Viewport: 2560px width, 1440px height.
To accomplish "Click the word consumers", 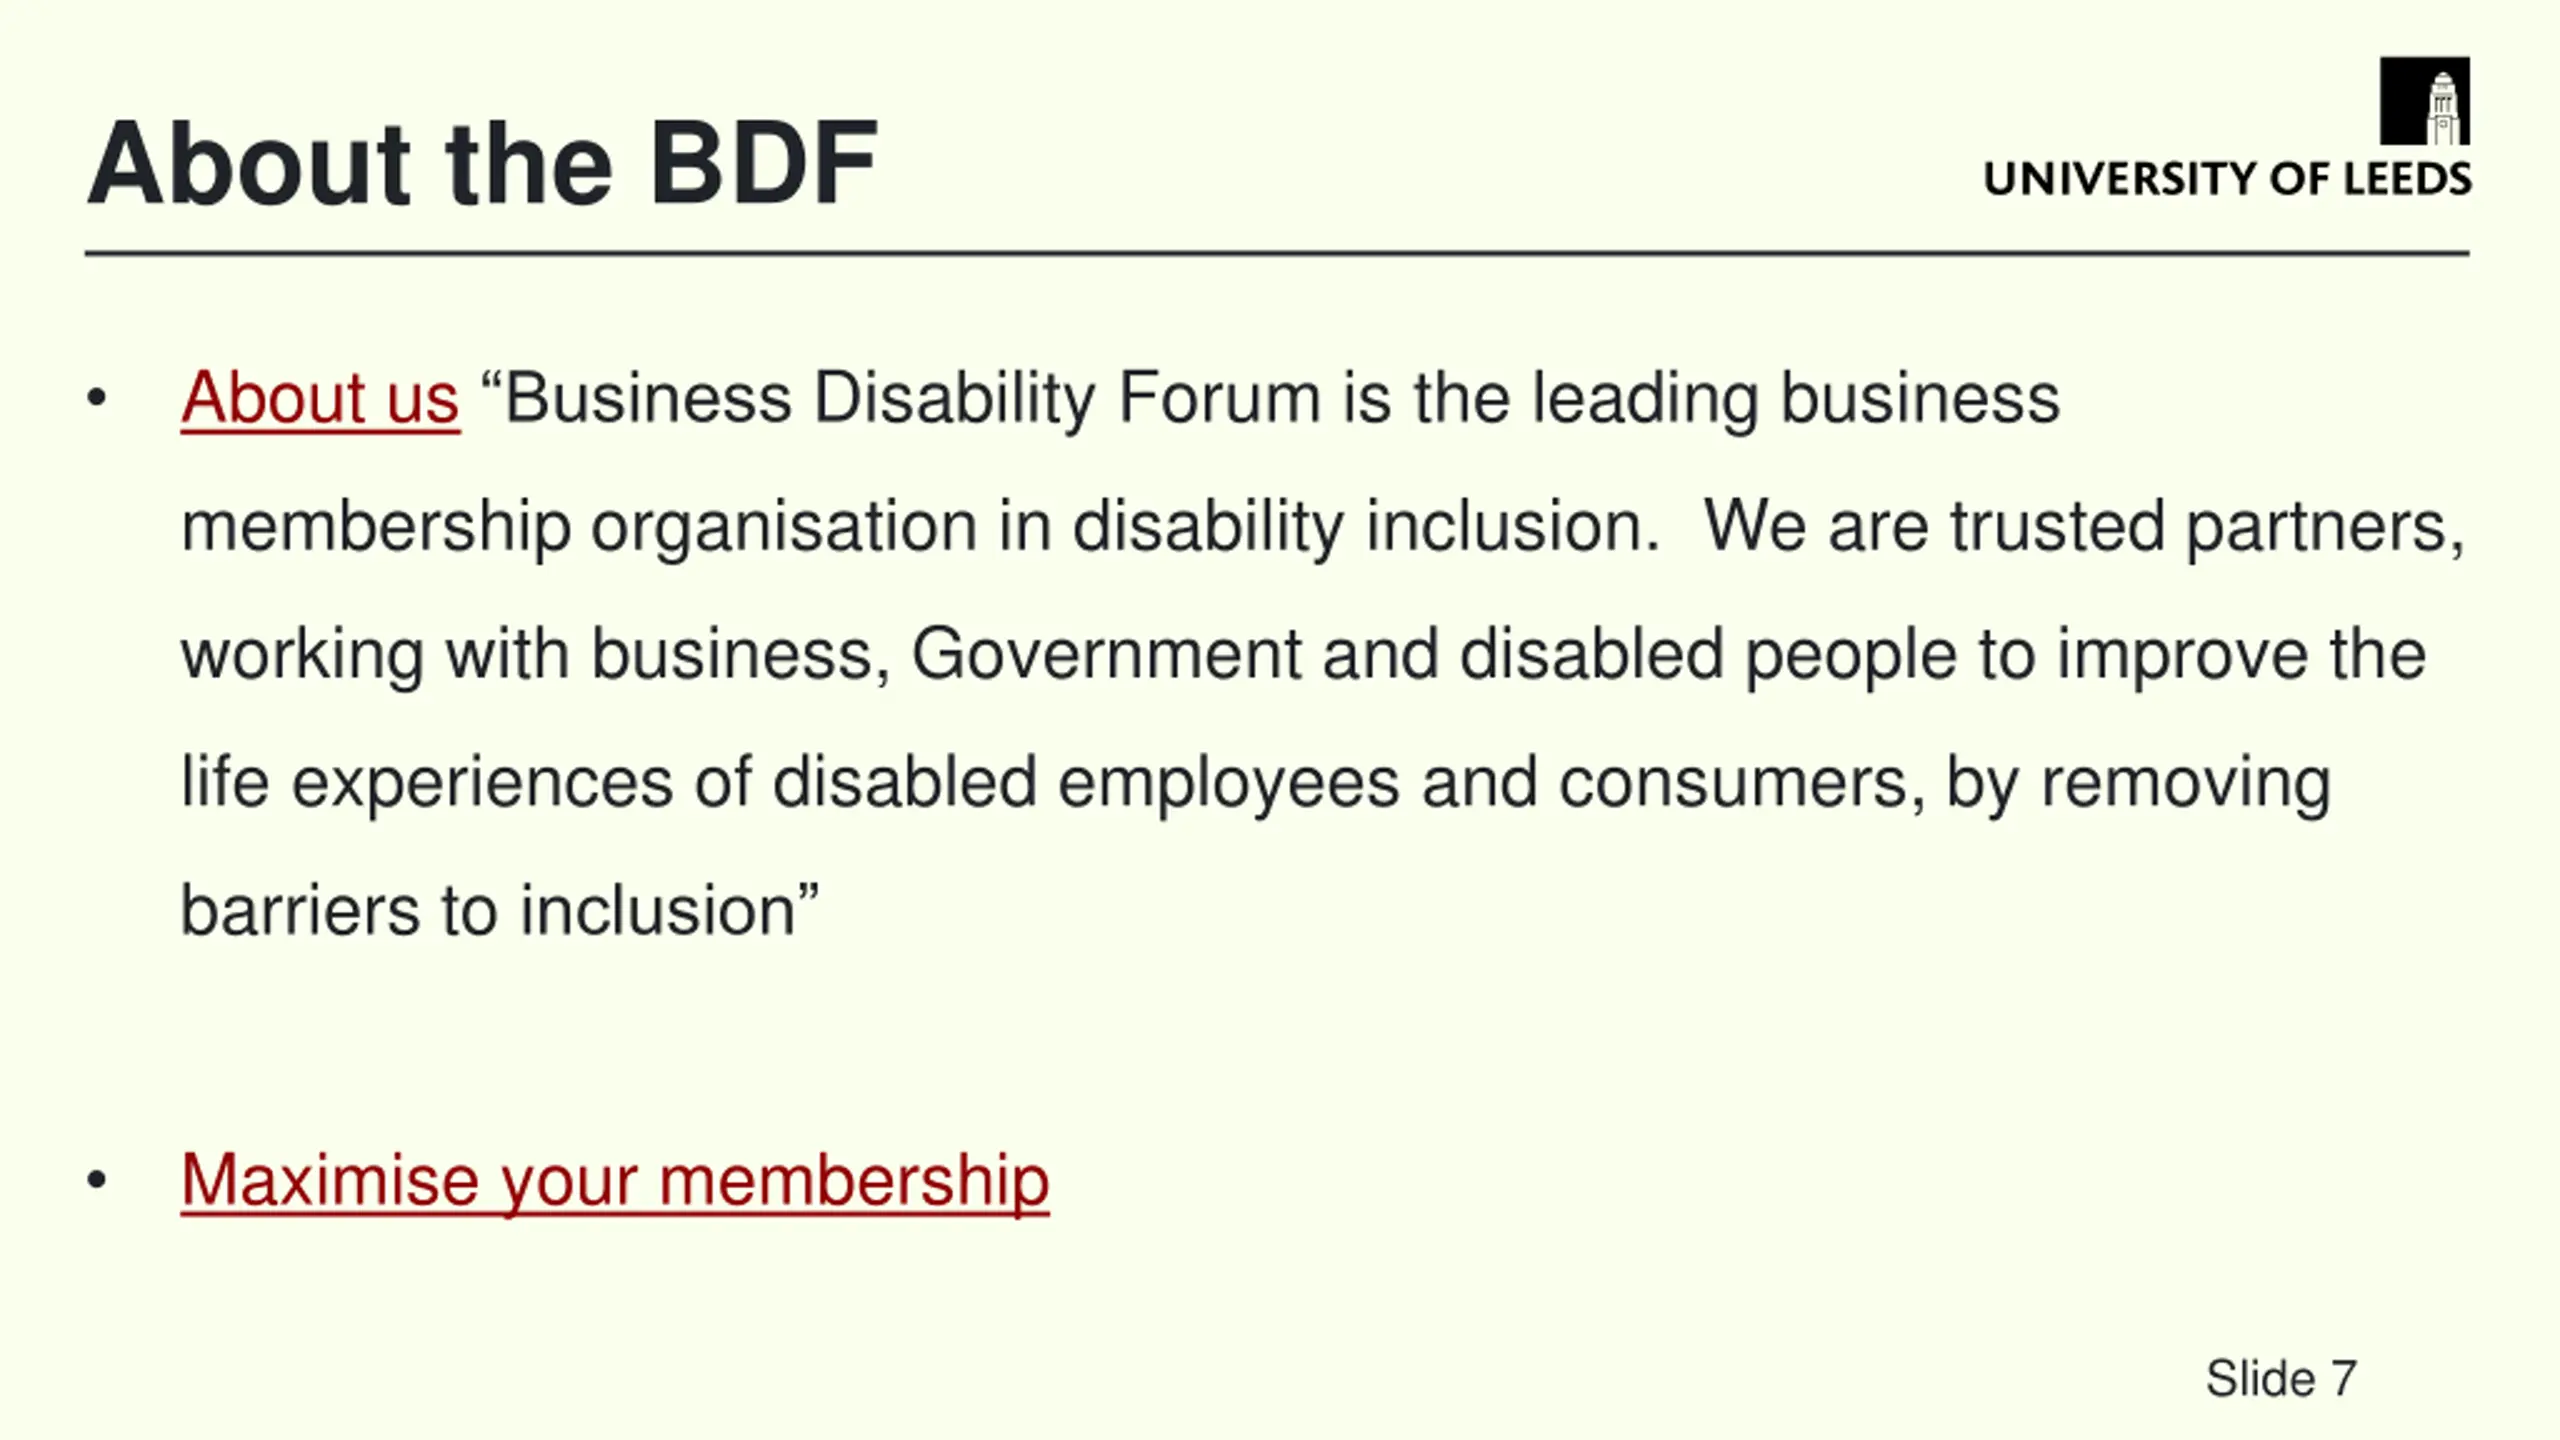I will point(1740,783).
